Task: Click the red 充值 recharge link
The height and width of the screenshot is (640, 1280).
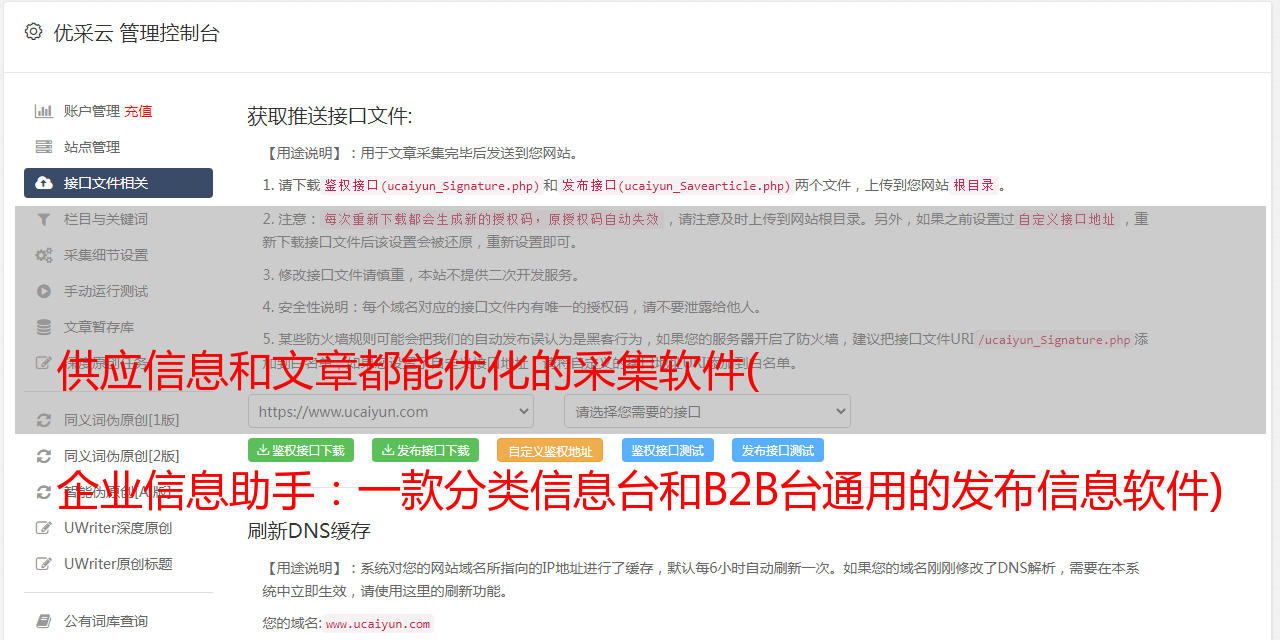Action: (138, 111)
